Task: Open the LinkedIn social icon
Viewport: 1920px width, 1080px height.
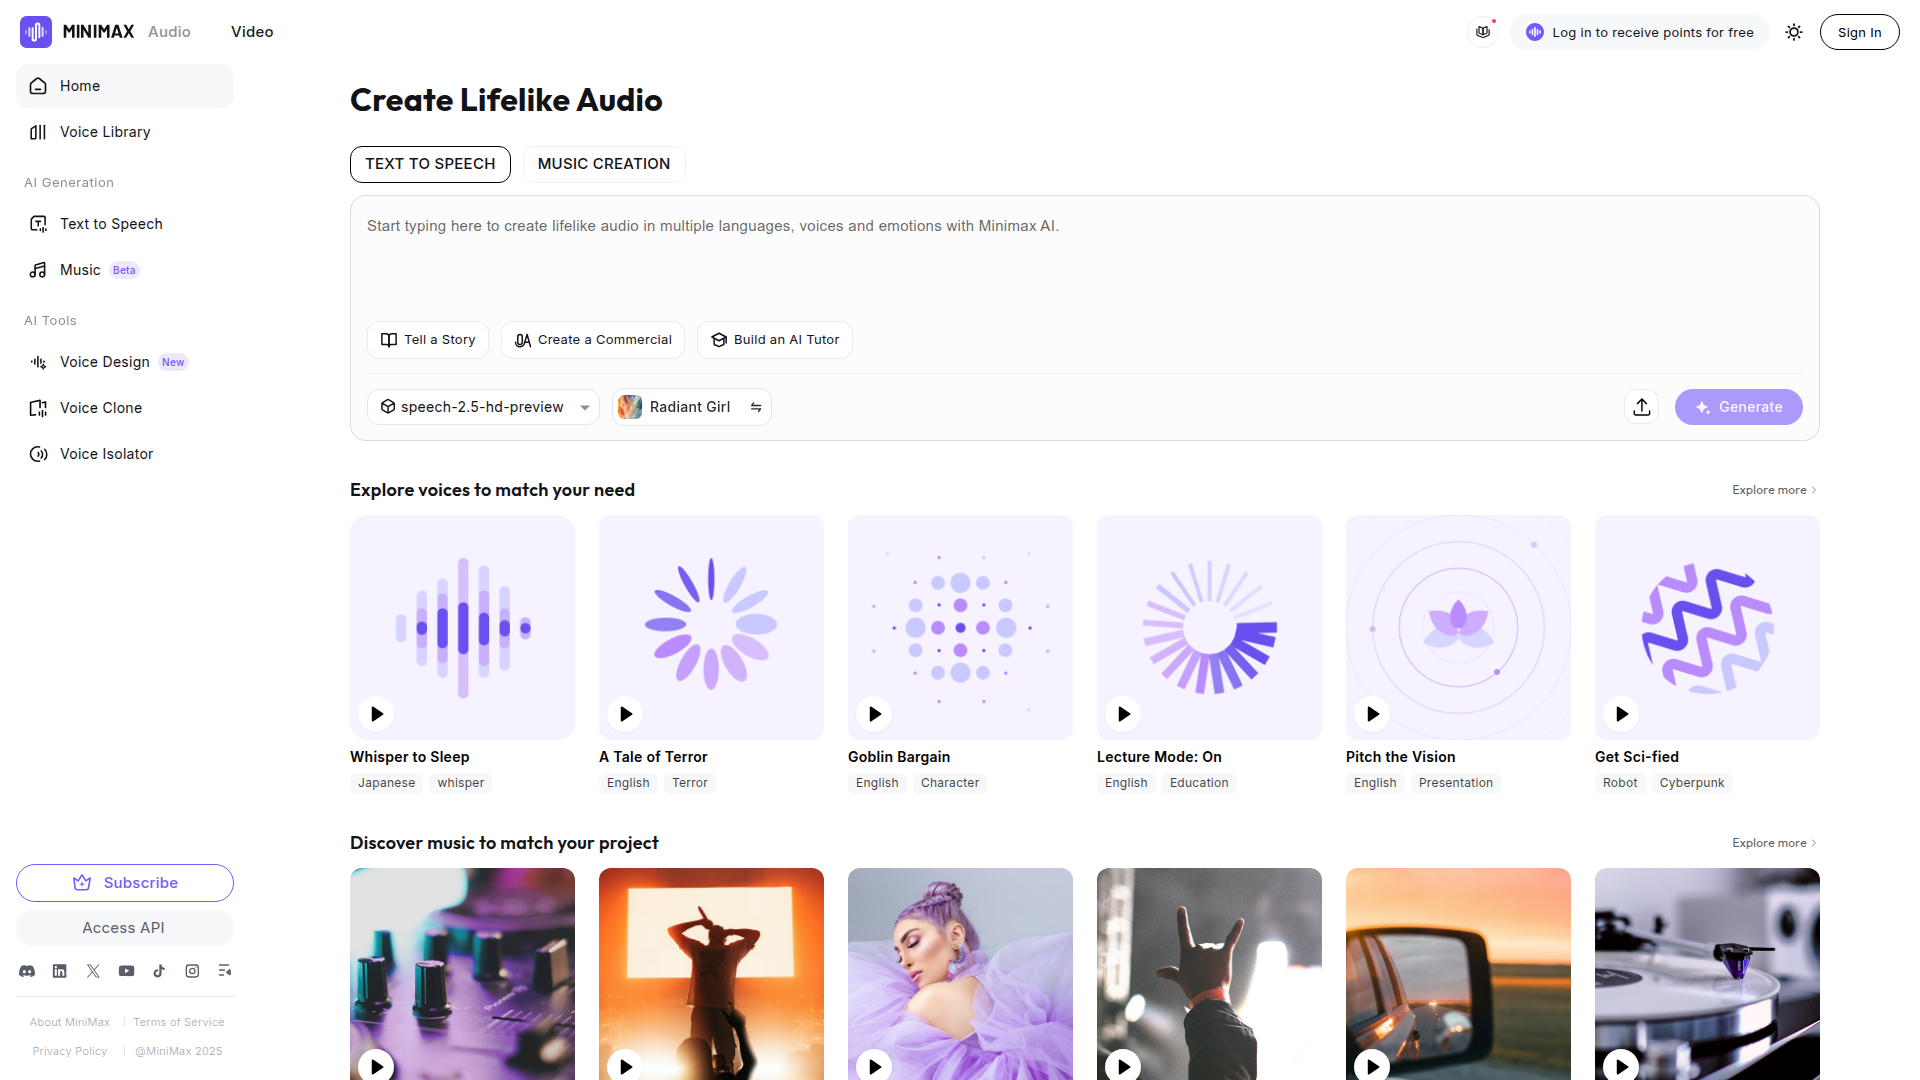Action: click(x=60, y=971)
